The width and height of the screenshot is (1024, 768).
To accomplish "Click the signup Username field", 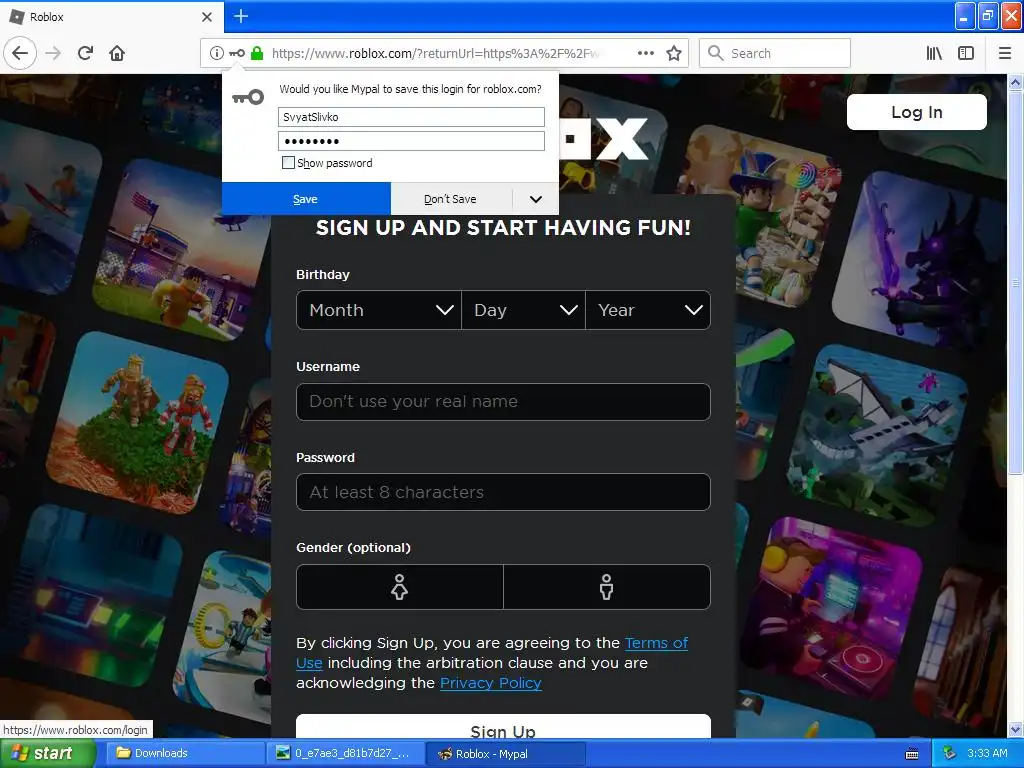I will click(x=503, y=402).
